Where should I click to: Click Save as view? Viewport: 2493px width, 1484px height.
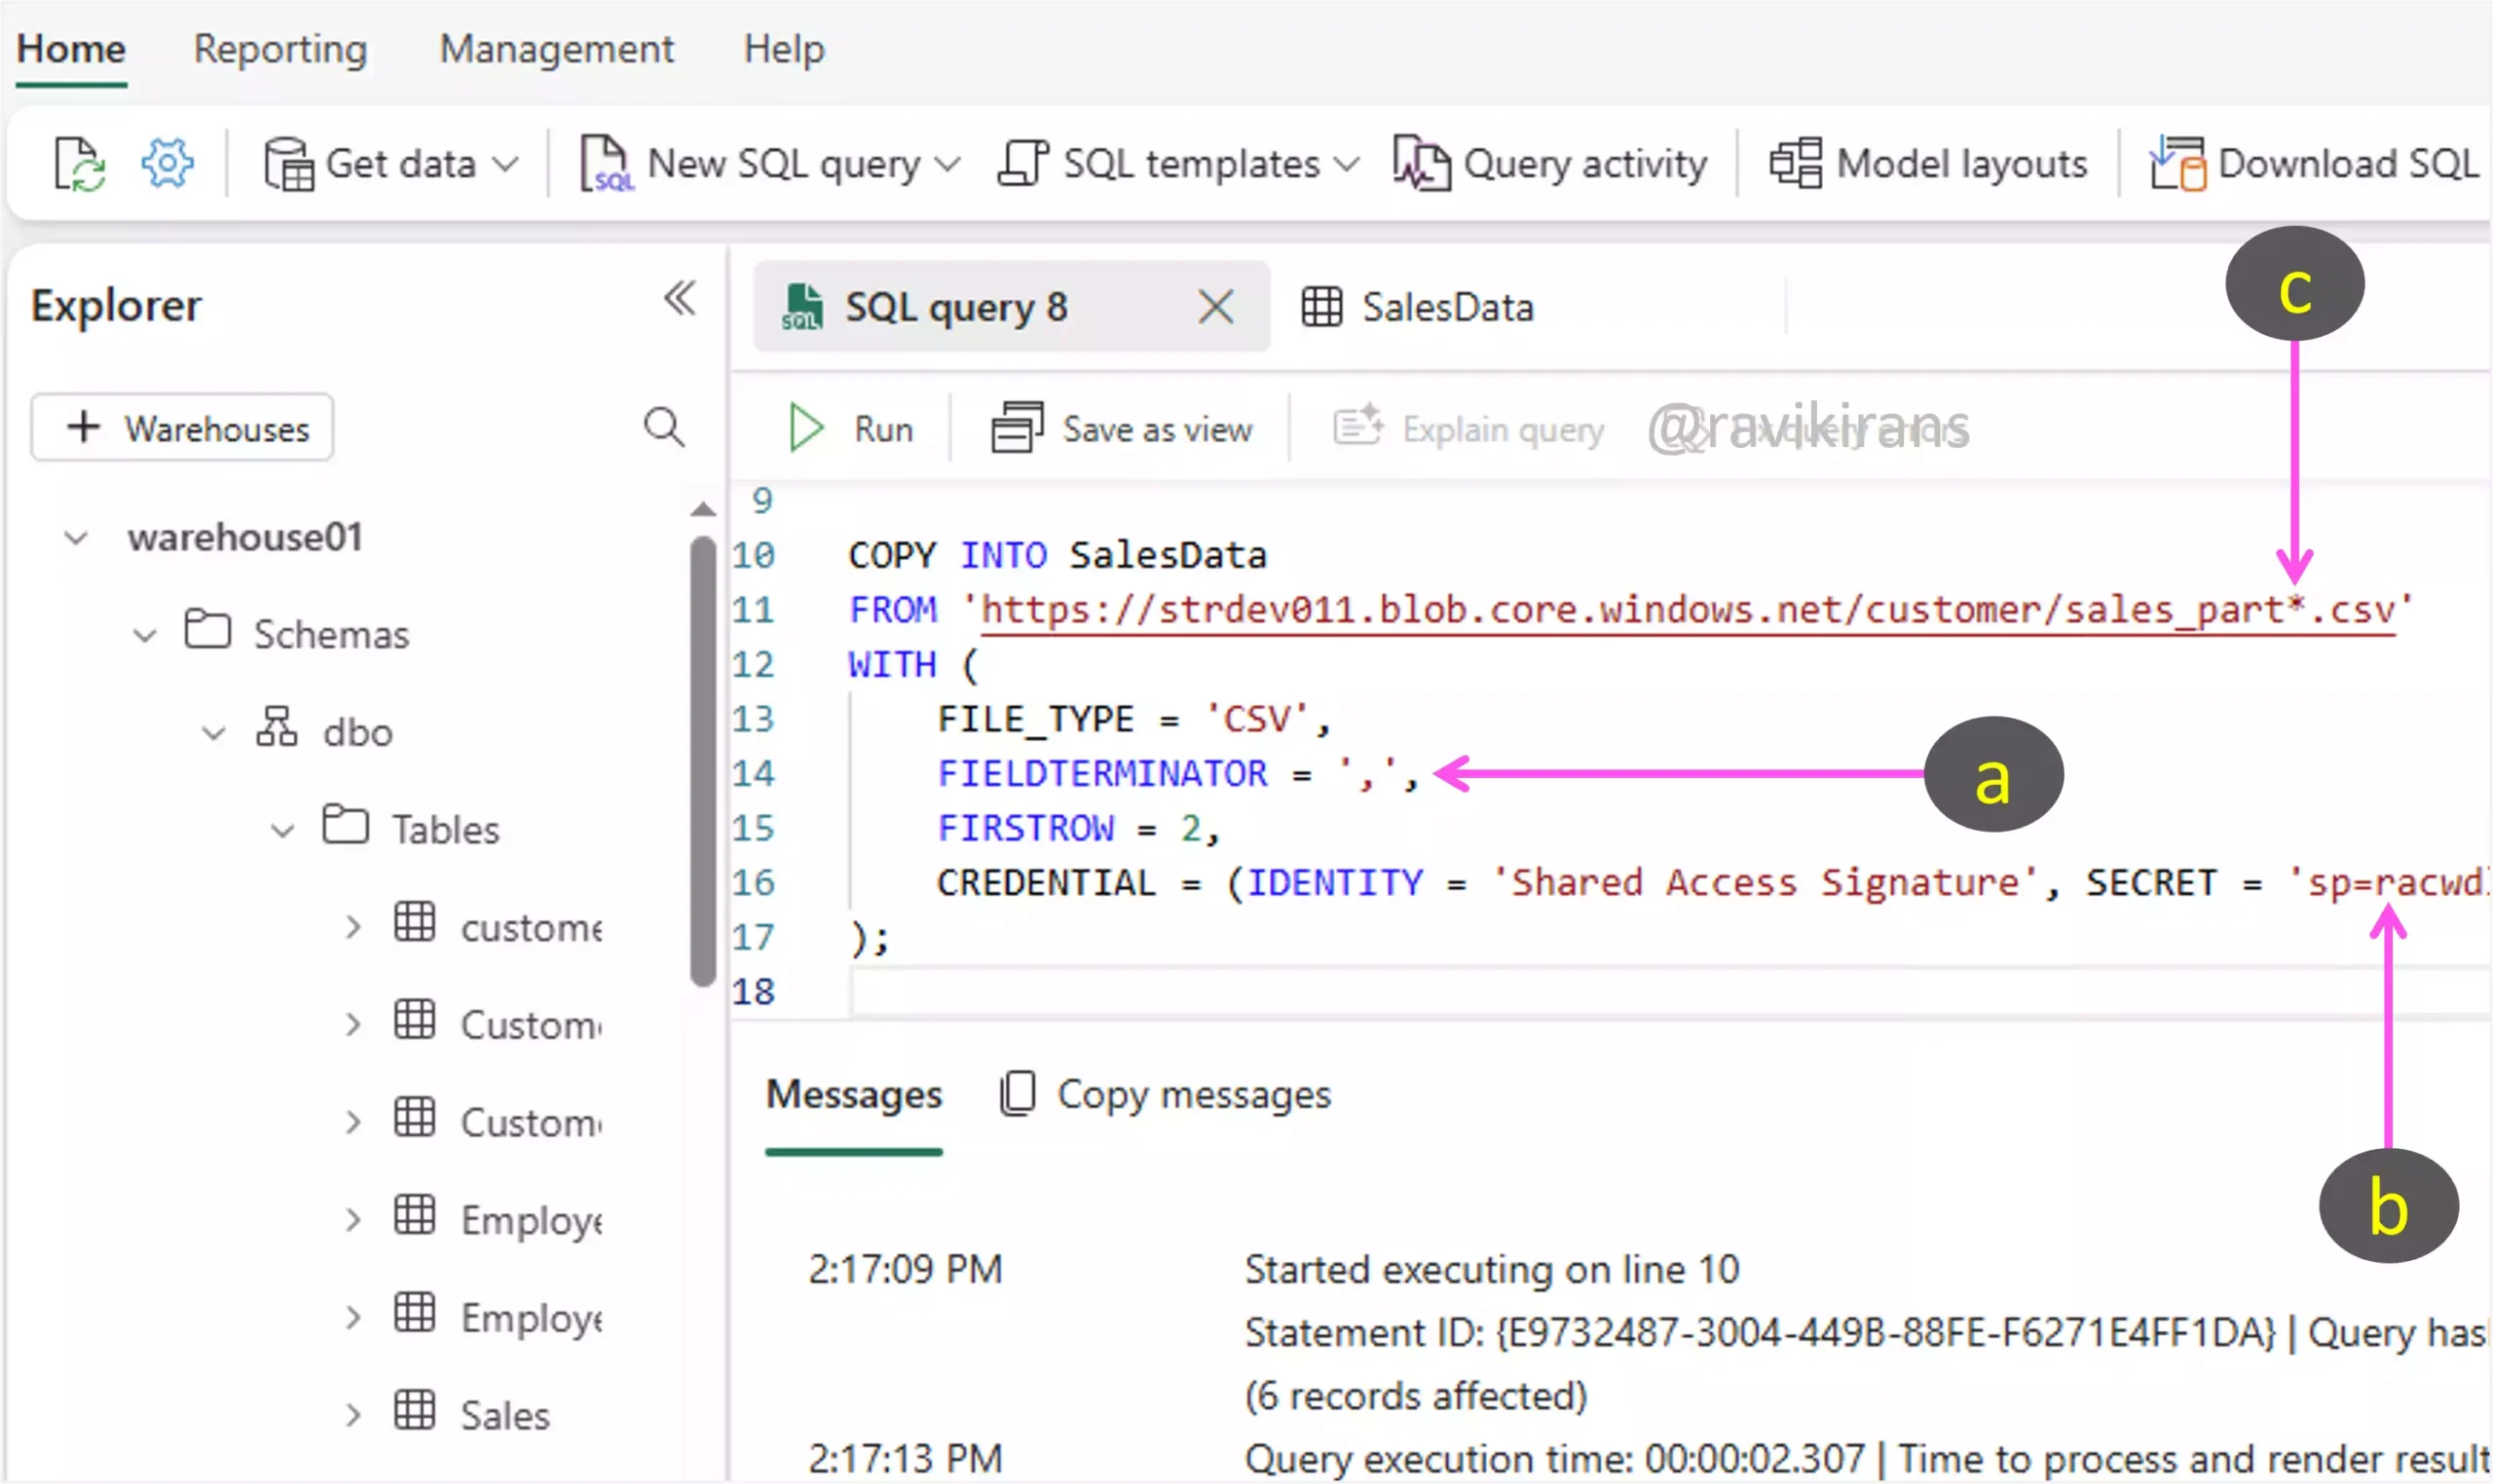point(1122,429)
